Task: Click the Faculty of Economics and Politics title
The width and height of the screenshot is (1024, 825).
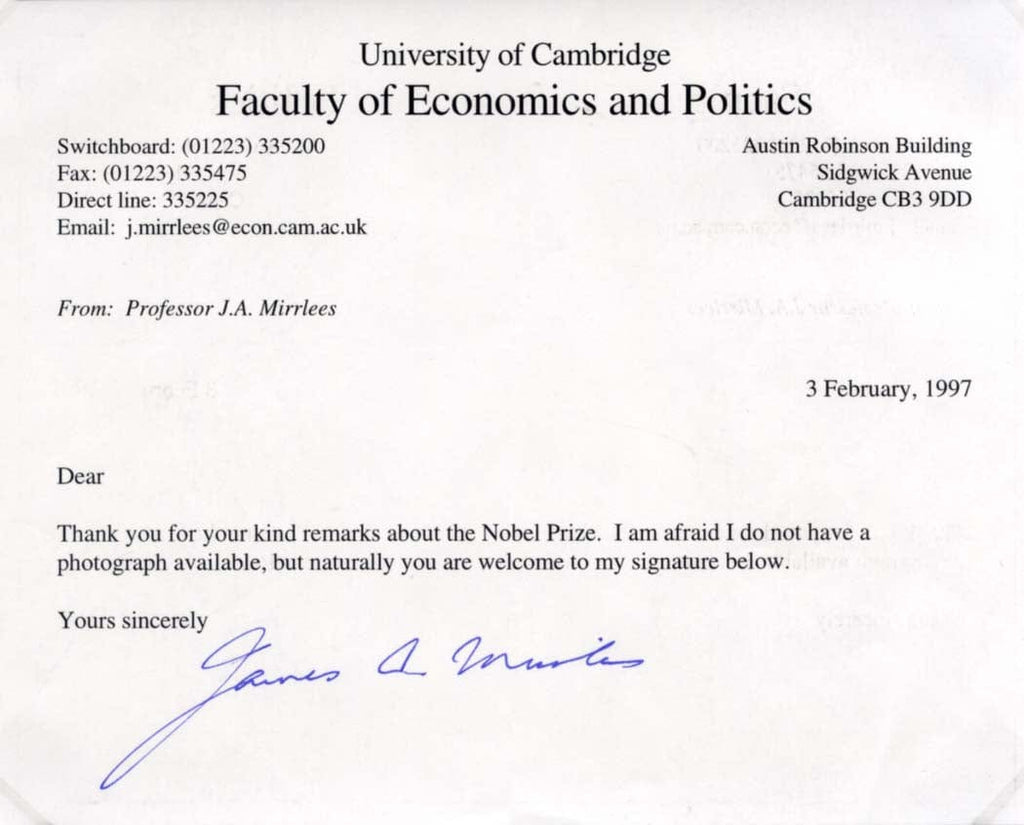Action: coord(514,100)
